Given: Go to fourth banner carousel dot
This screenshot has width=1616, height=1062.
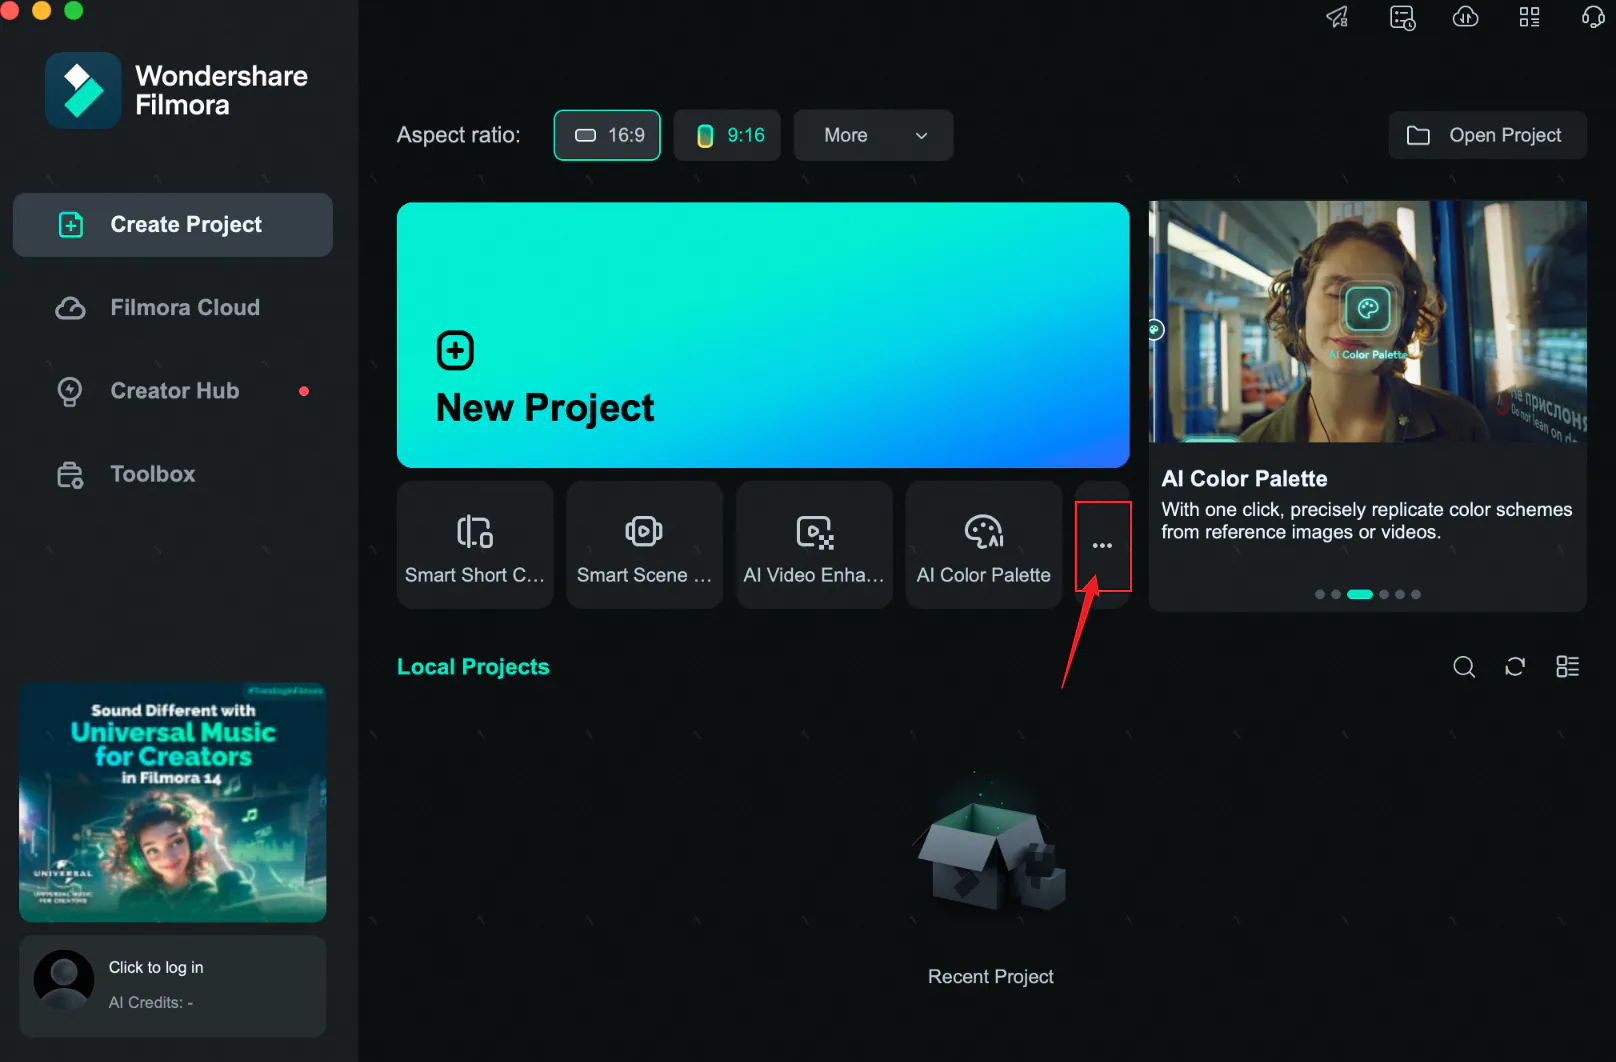Looking at the screenshot, I should [x=1384, y=594].
